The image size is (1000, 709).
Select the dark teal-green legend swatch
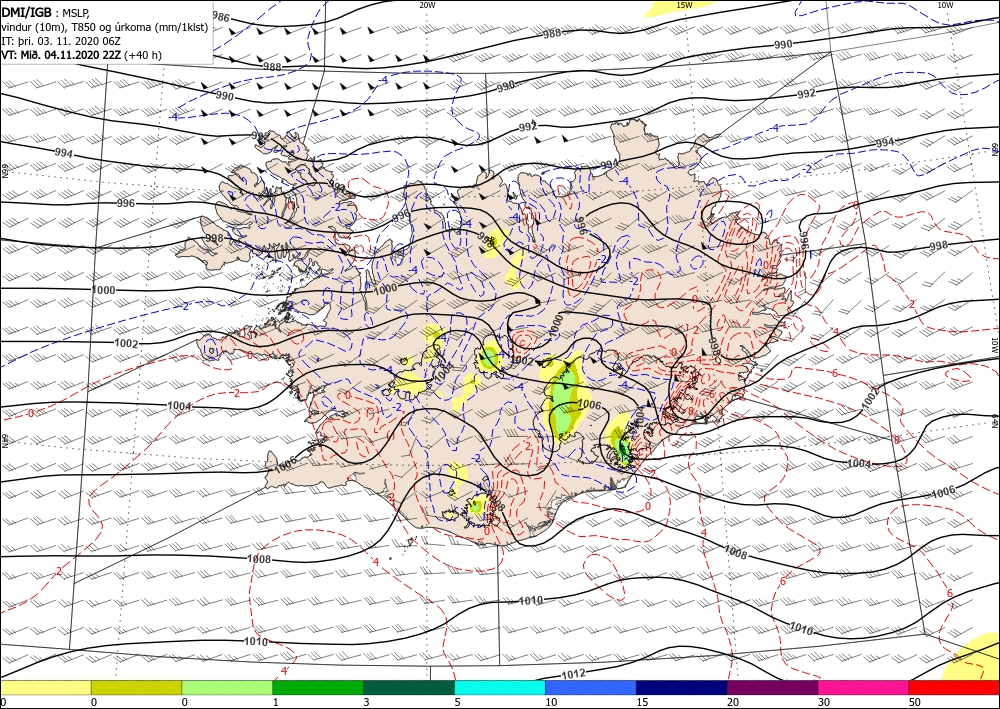pos(409,687)
